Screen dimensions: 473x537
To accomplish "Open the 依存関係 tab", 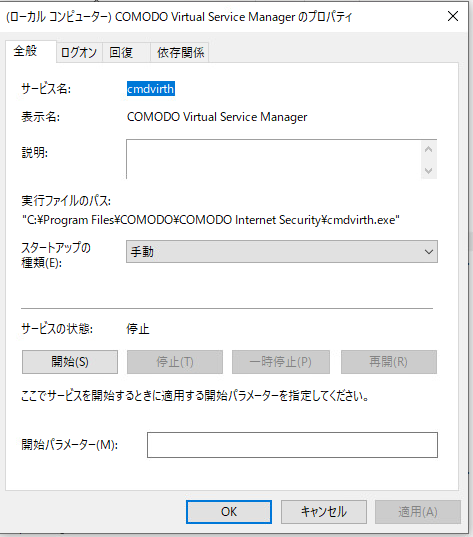I will pos(179,53).
